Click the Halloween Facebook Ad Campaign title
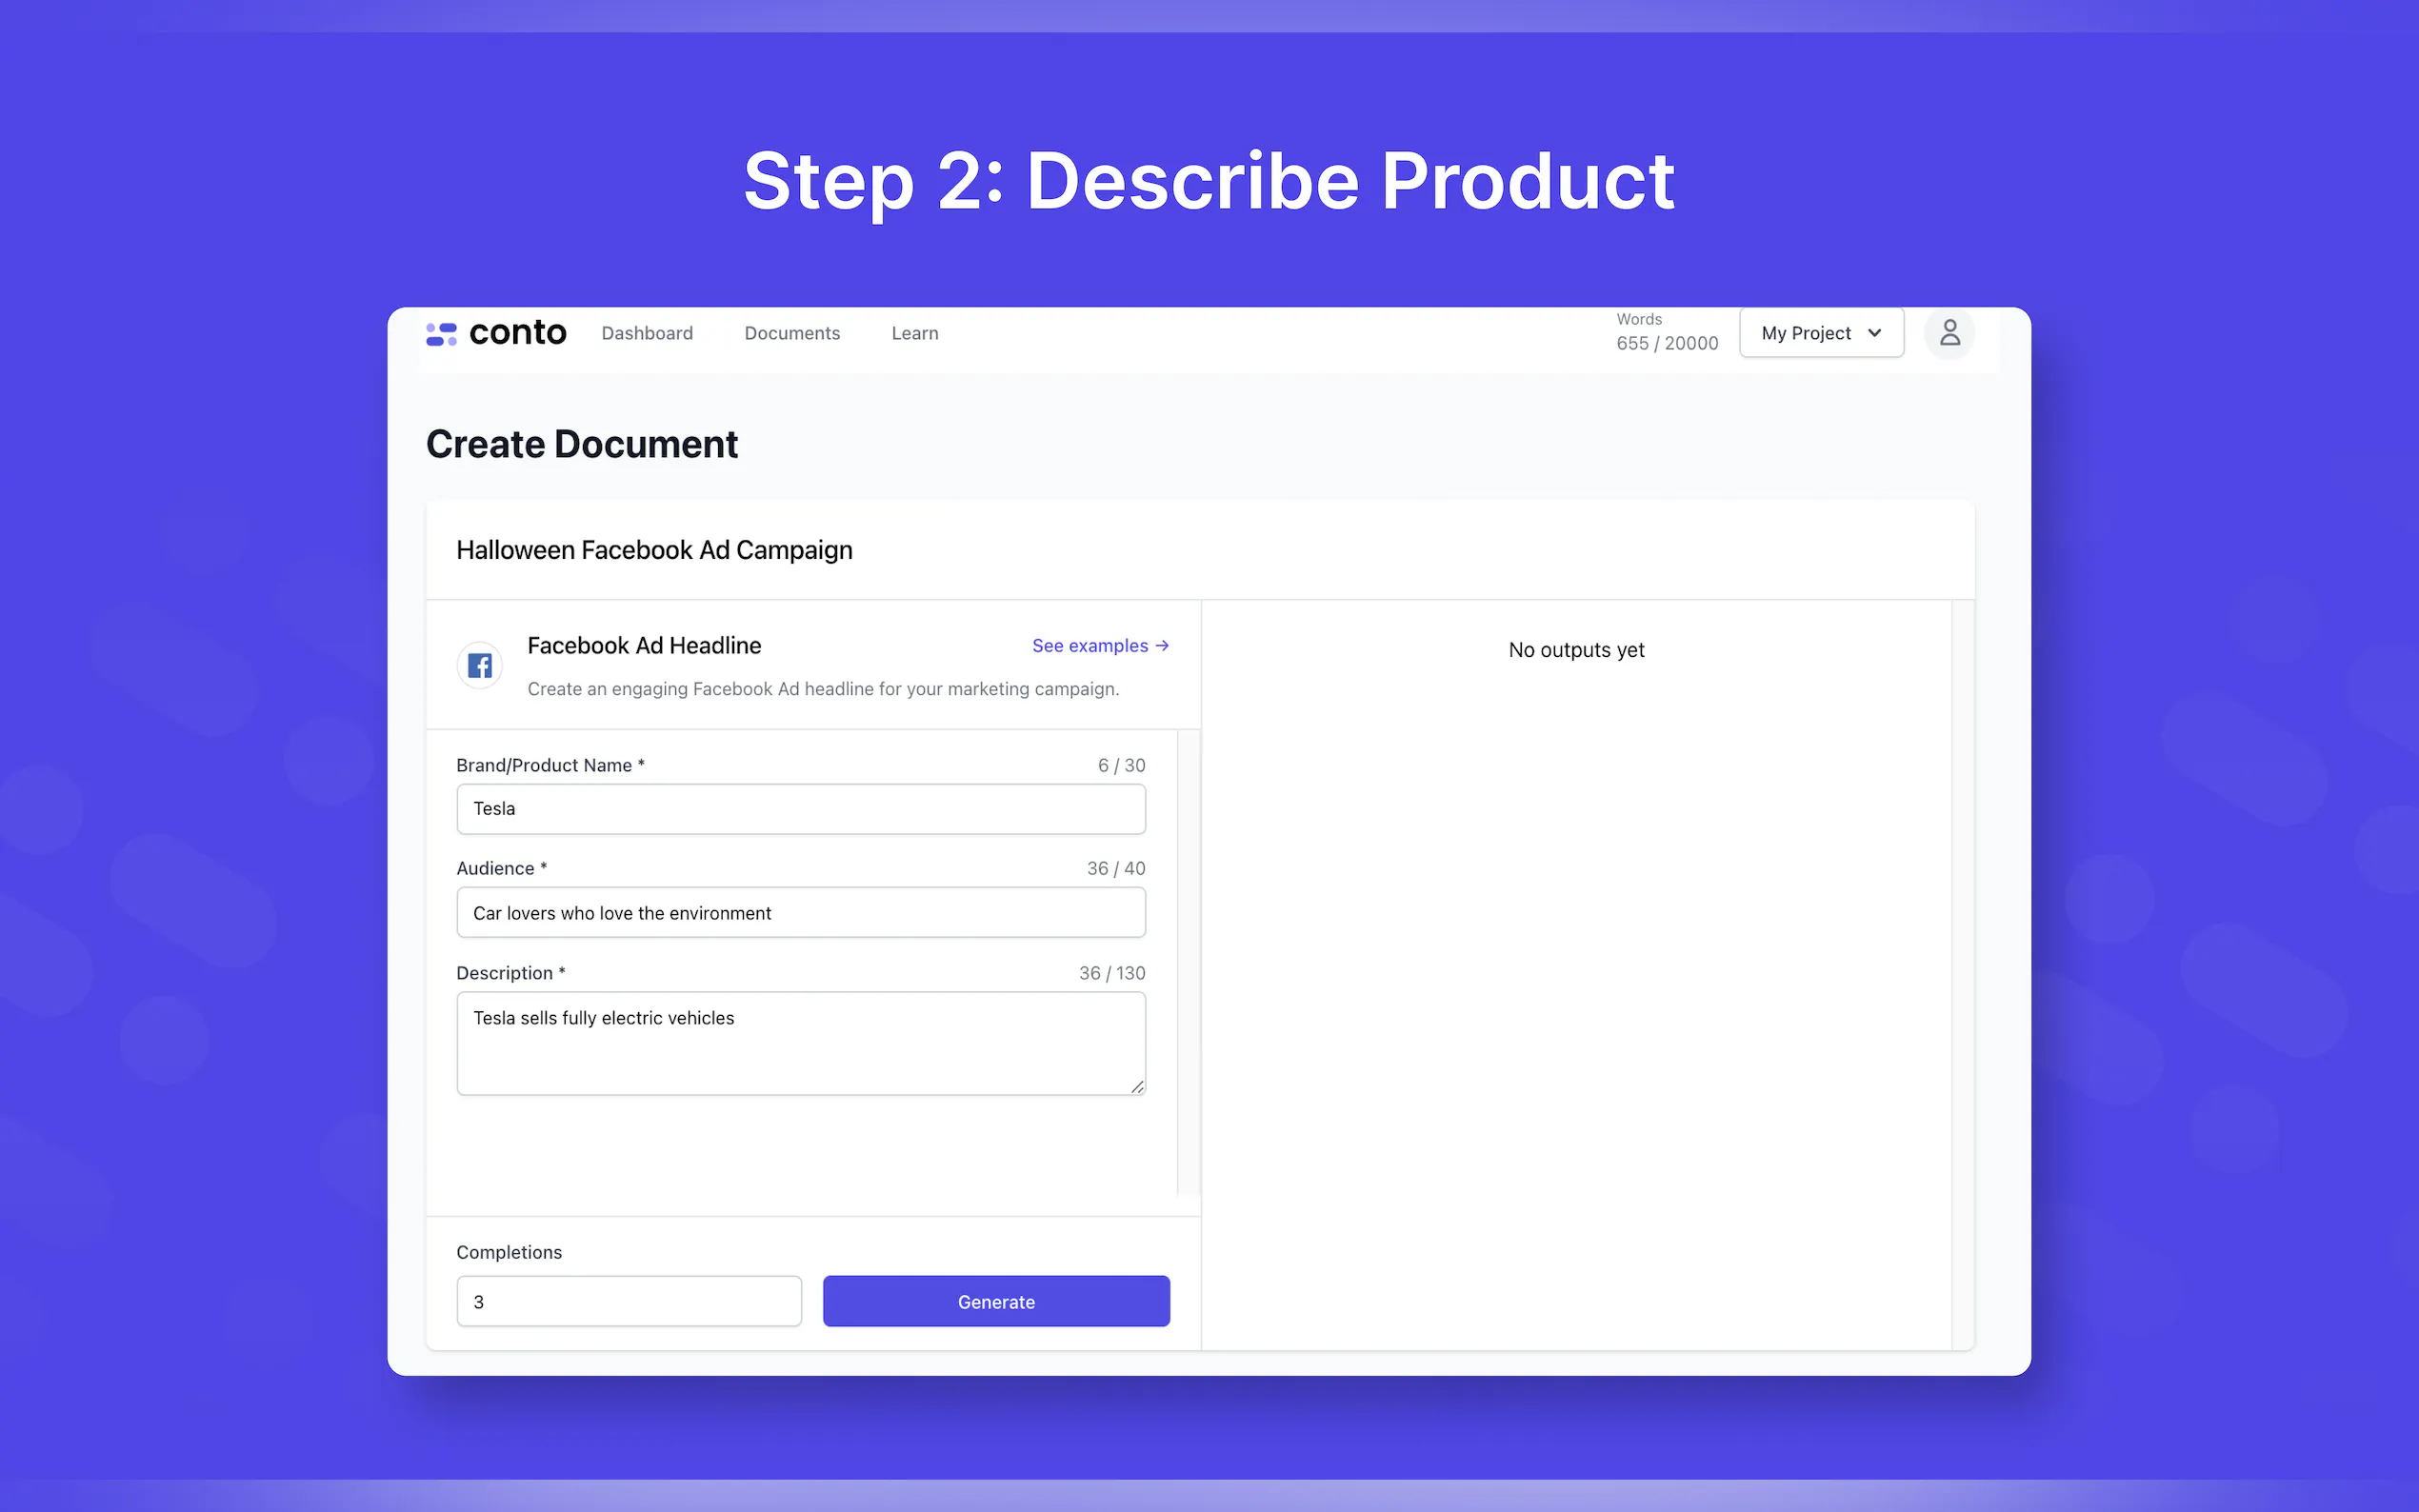The width and height of the screenshot is (2419, 1512). click(x=654, y=550)
